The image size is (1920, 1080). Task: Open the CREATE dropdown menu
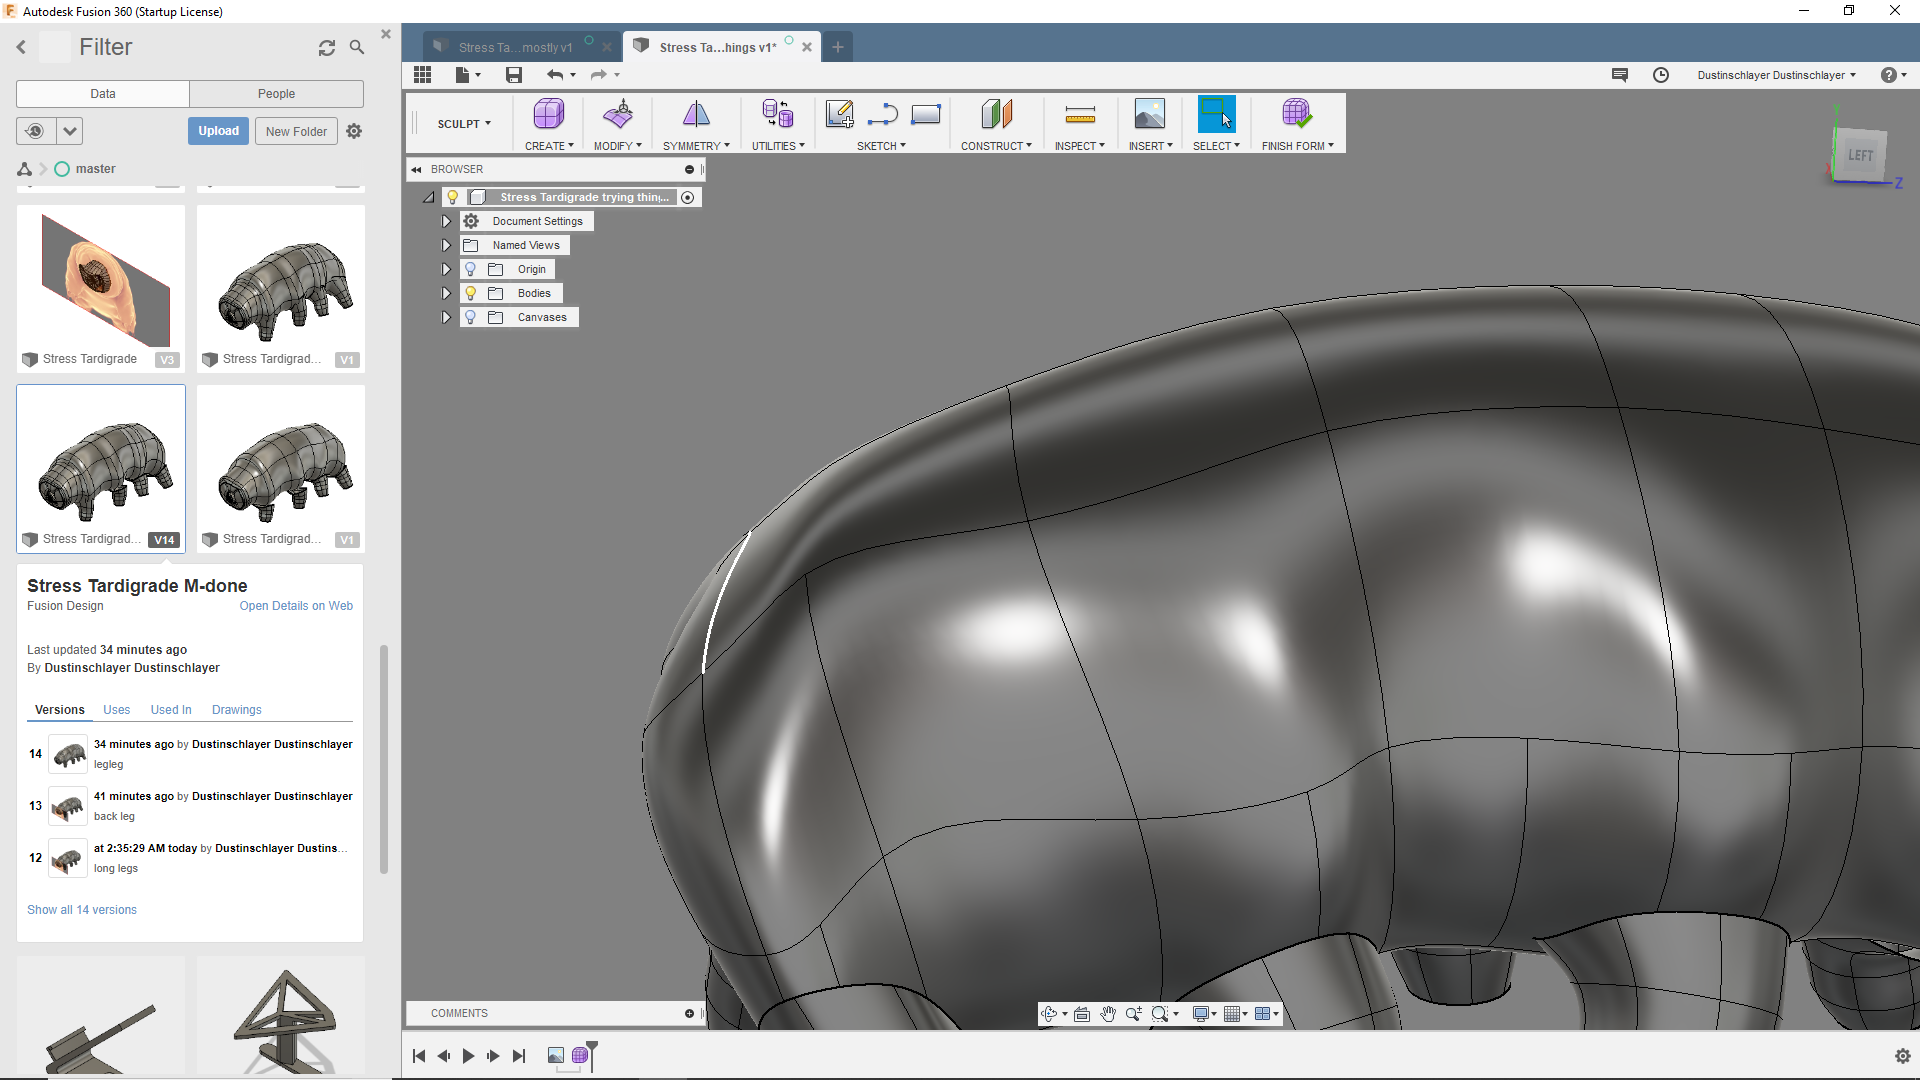[x=549, y=146]
